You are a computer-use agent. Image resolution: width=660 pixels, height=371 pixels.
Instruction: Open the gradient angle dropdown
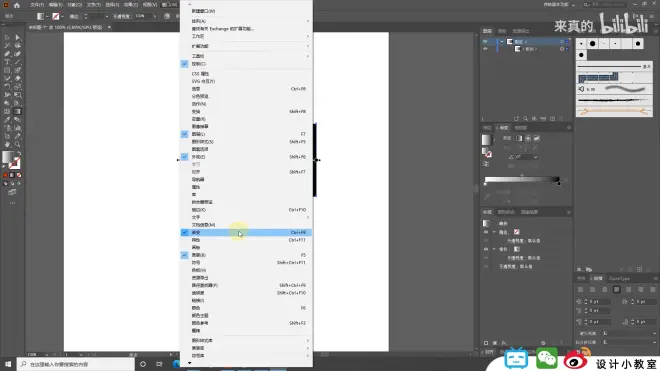point(535,157)
